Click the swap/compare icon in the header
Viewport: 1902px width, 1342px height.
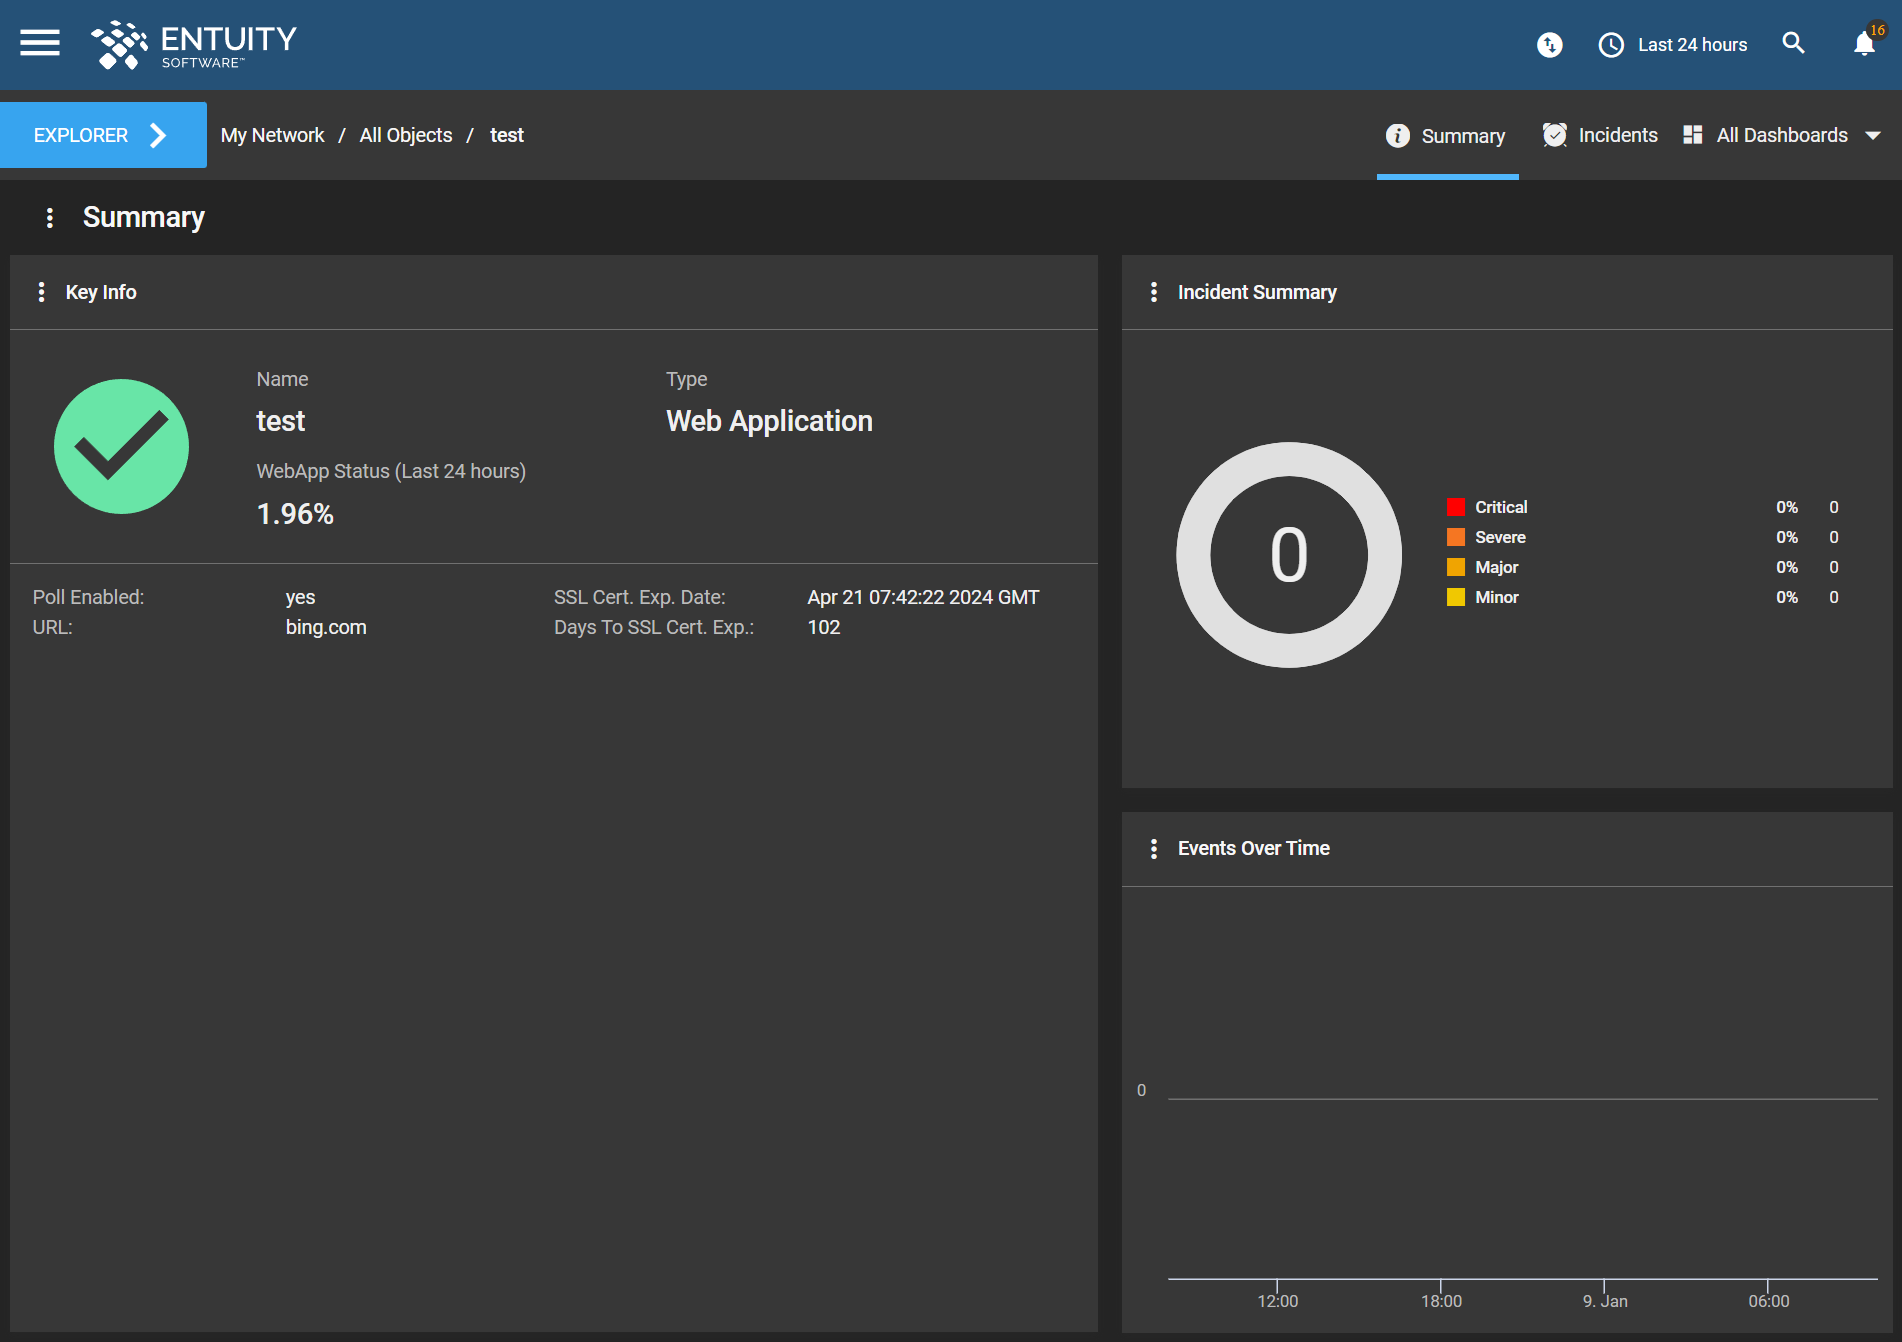click(1549, 46)
